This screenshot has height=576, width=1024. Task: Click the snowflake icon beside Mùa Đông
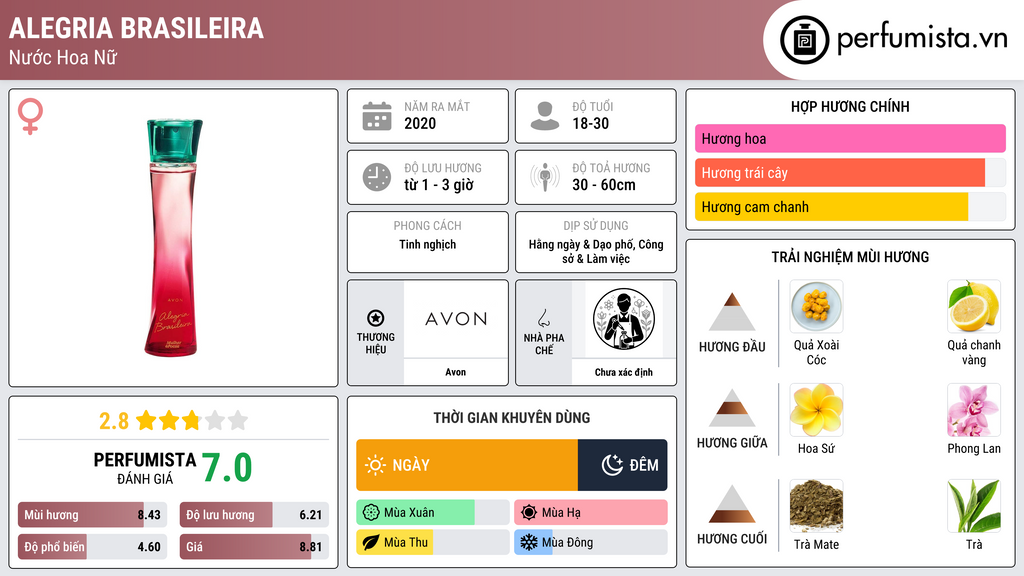point(529,543)
